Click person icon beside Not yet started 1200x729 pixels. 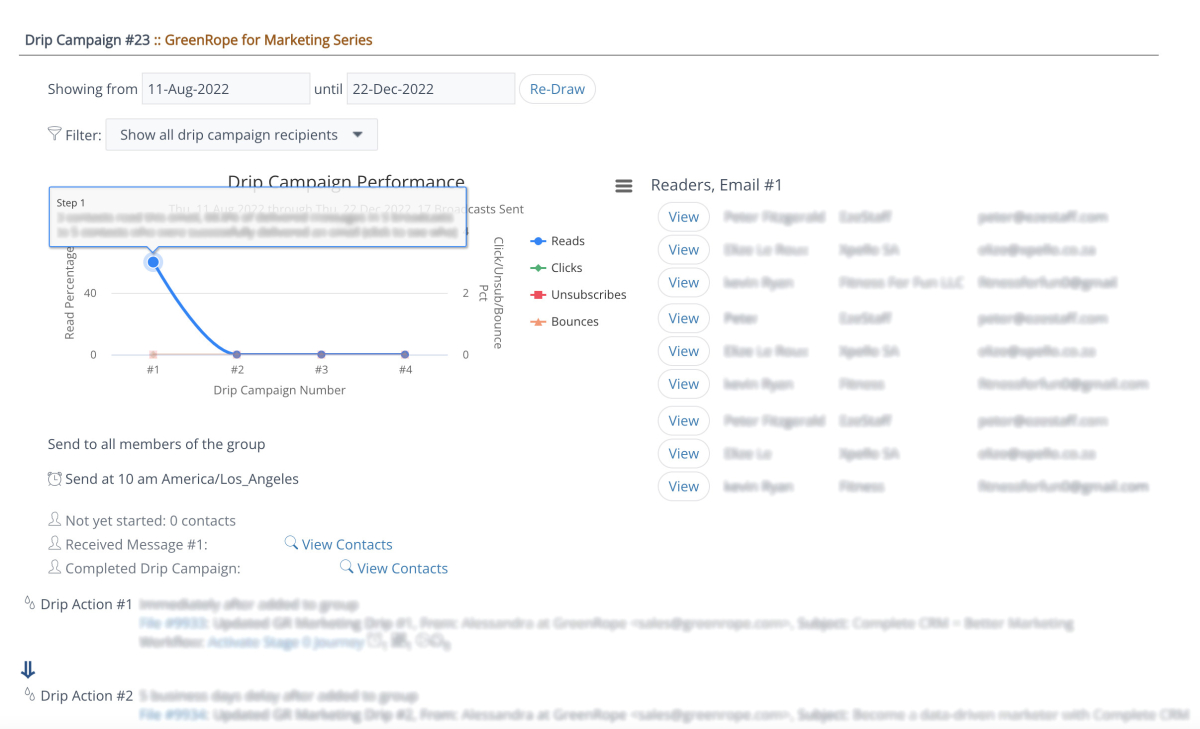(x=55, y=520)
